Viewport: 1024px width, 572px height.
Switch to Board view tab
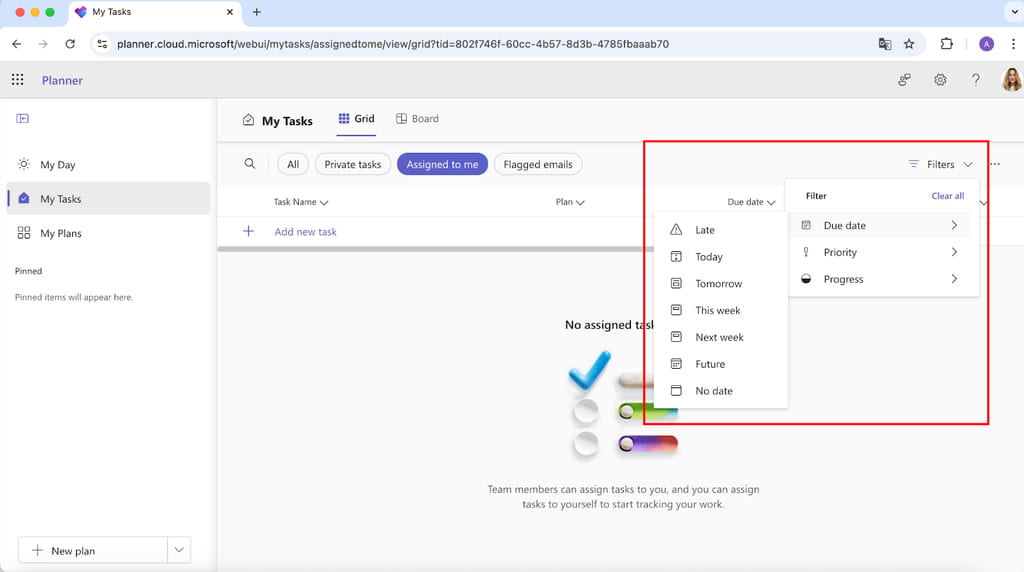[x=417, y=118]
